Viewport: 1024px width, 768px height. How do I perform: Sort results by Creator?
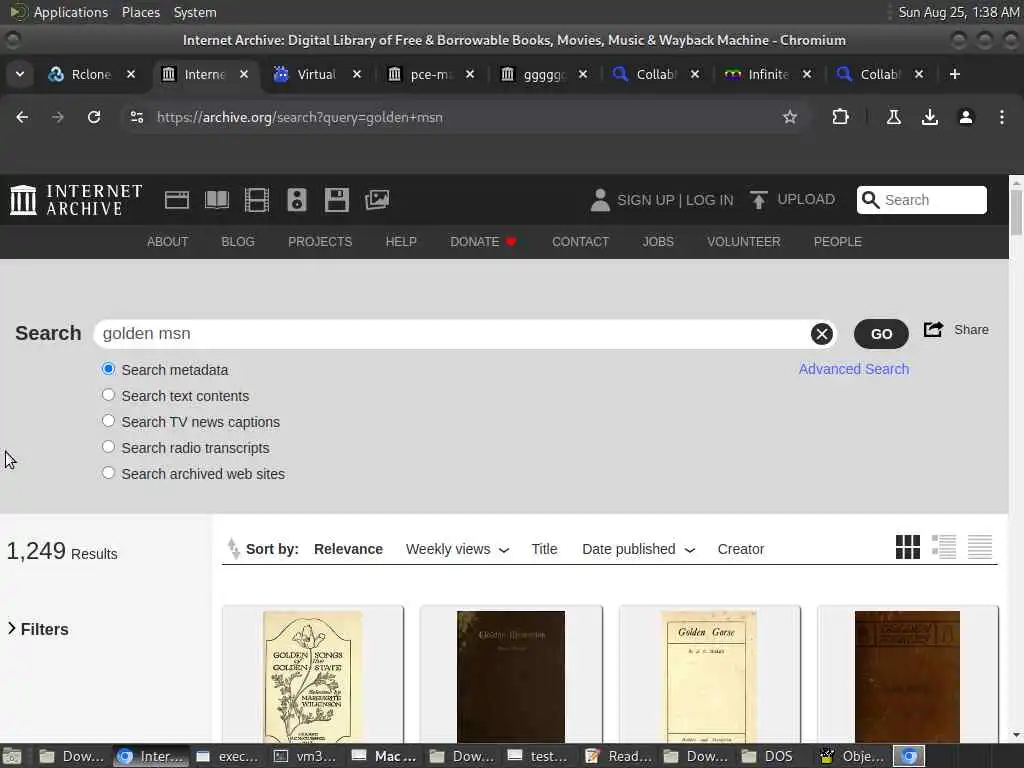(741, 549)
